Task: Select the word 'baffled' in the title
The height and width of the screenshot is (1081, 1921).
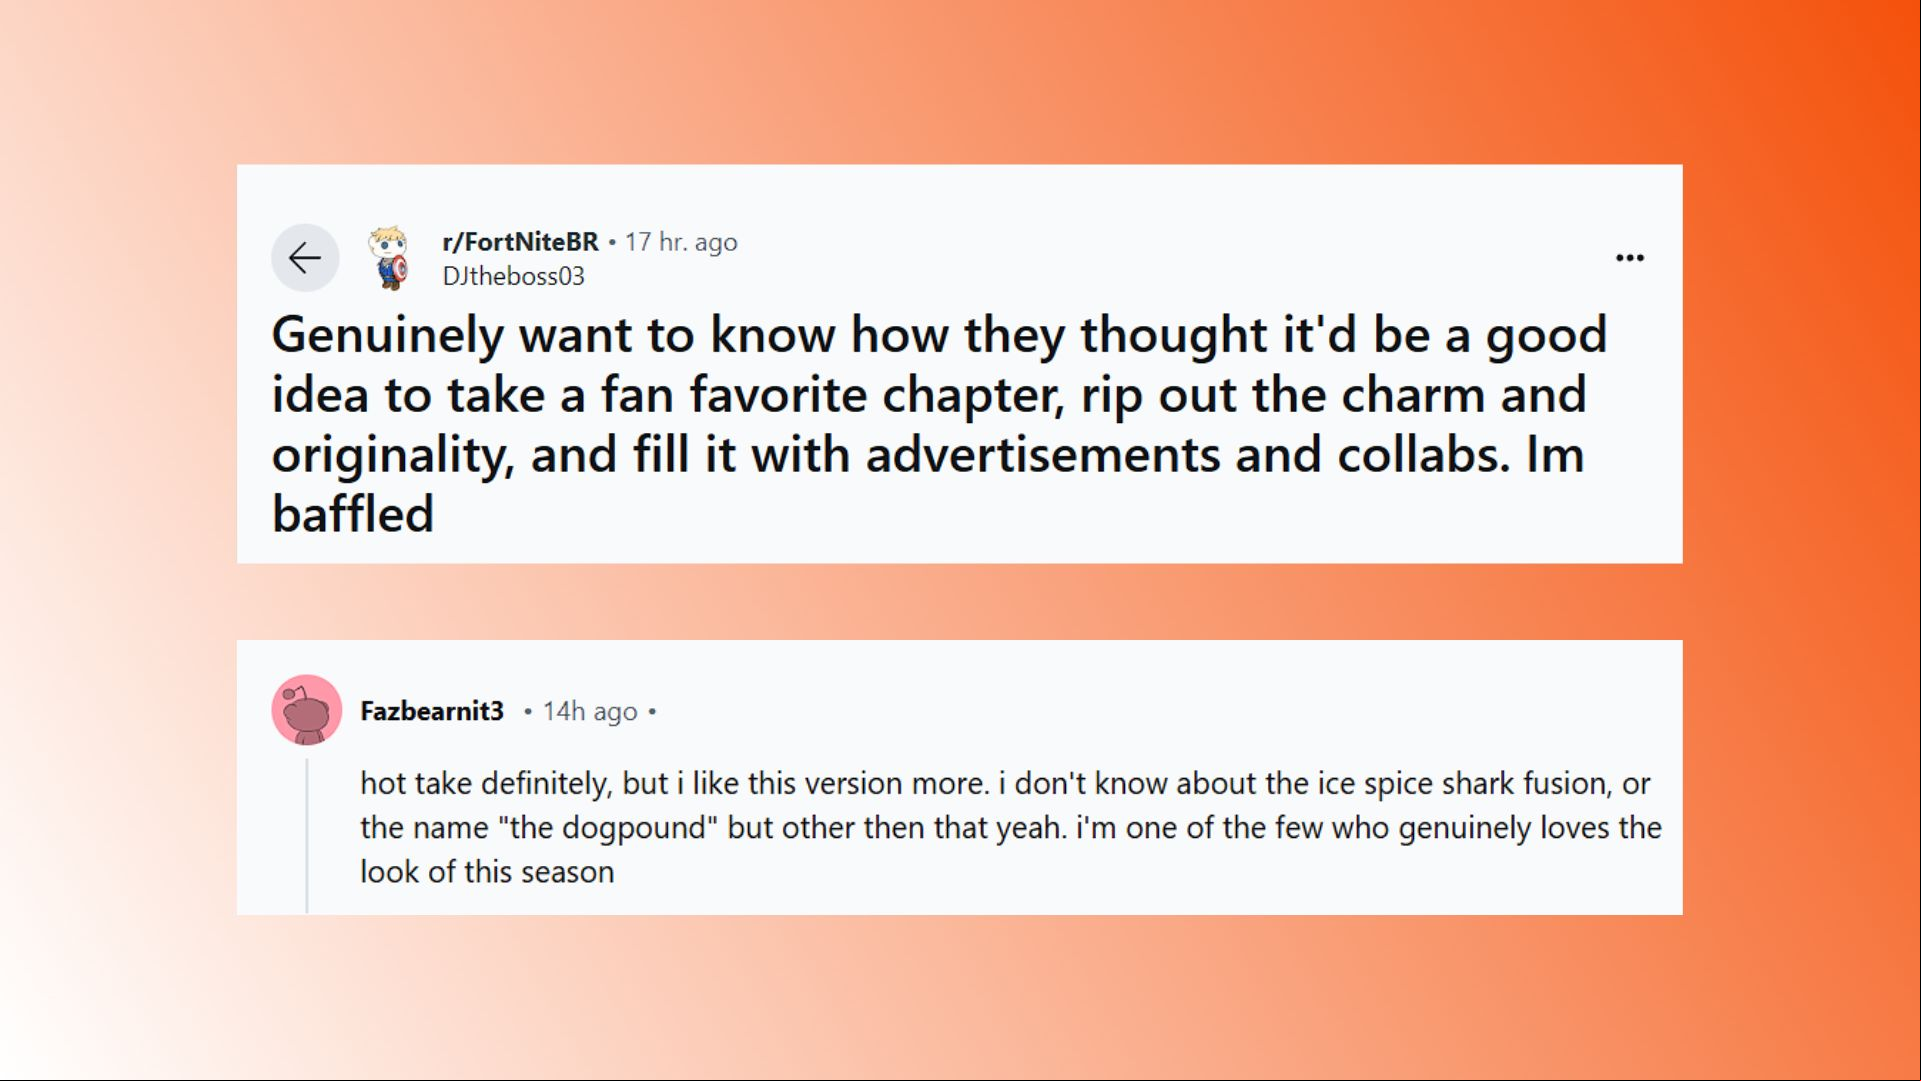Action: click(353, 514)
